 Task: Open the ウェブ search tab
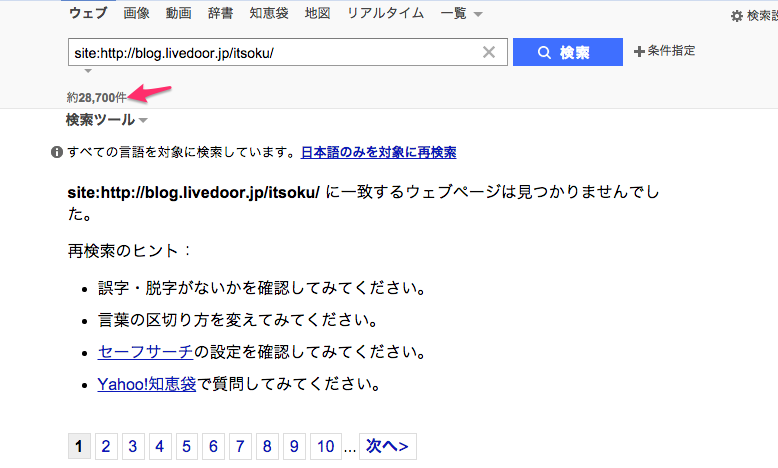click(88, 13)
